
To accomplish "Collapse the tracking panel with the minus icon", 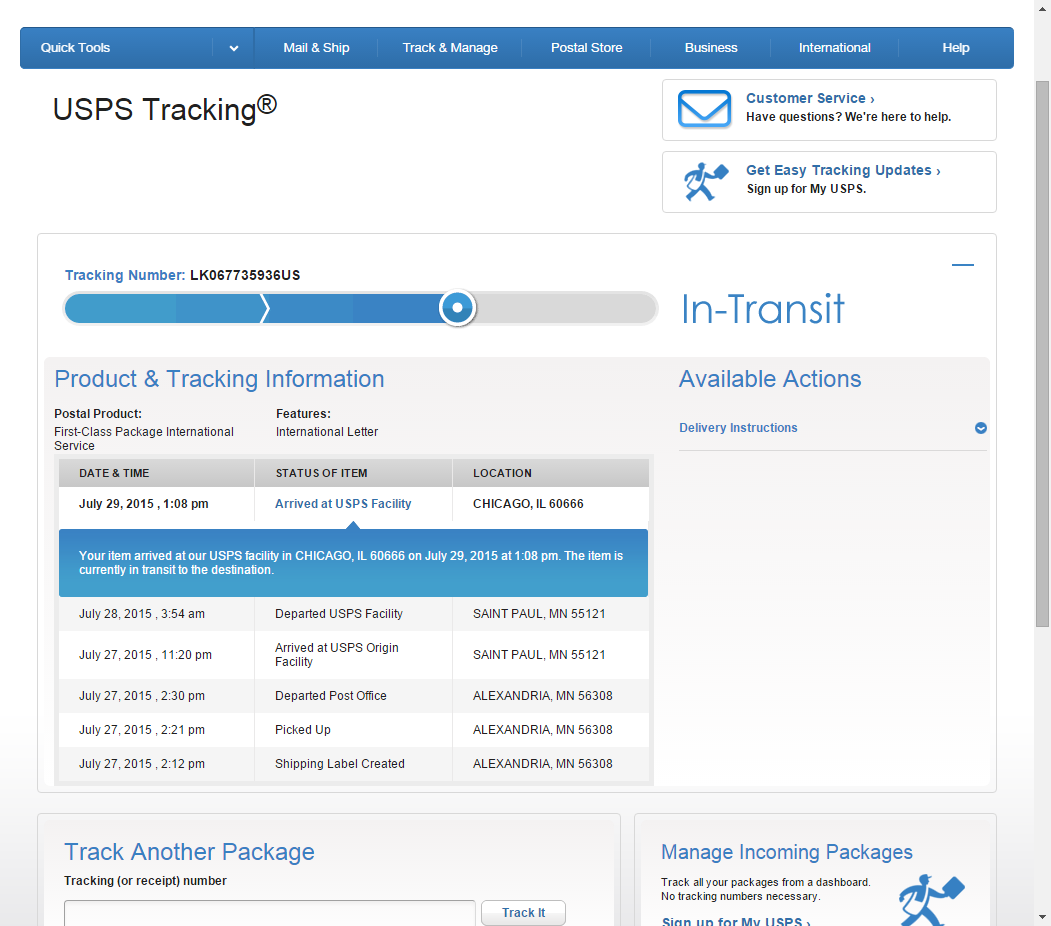I will [x=963, y=265].
